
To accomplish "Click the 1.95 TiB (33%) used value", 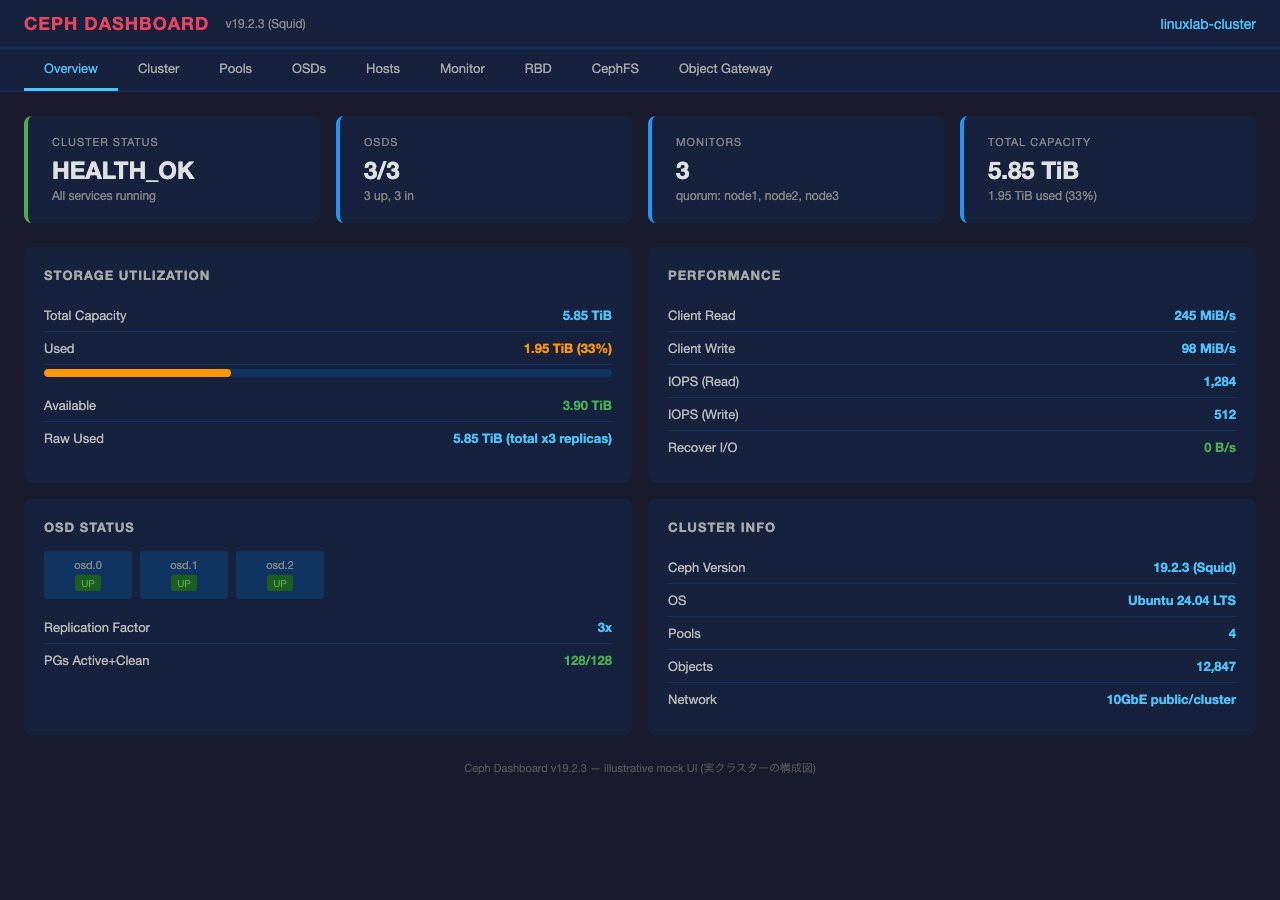I will tap(568, 349).
